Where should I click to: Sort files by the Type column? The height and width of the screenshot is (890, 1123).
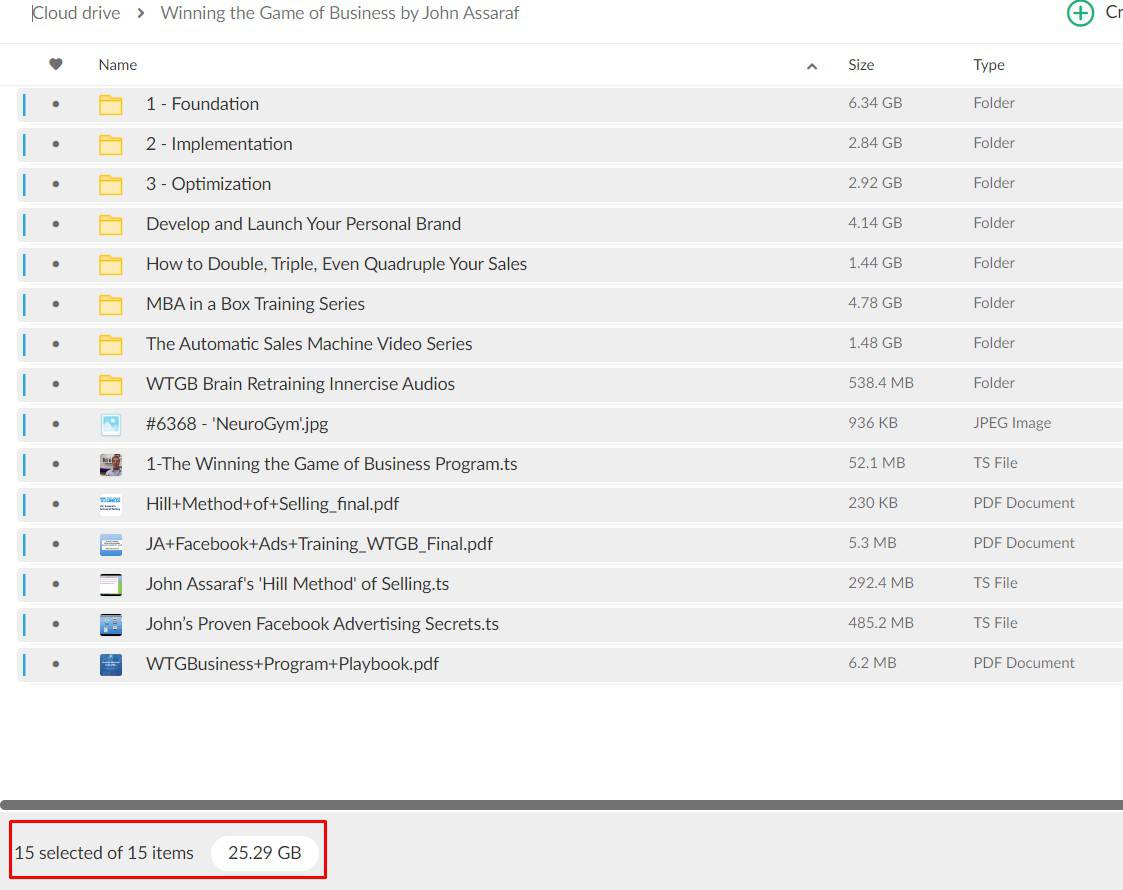(988, 65)
